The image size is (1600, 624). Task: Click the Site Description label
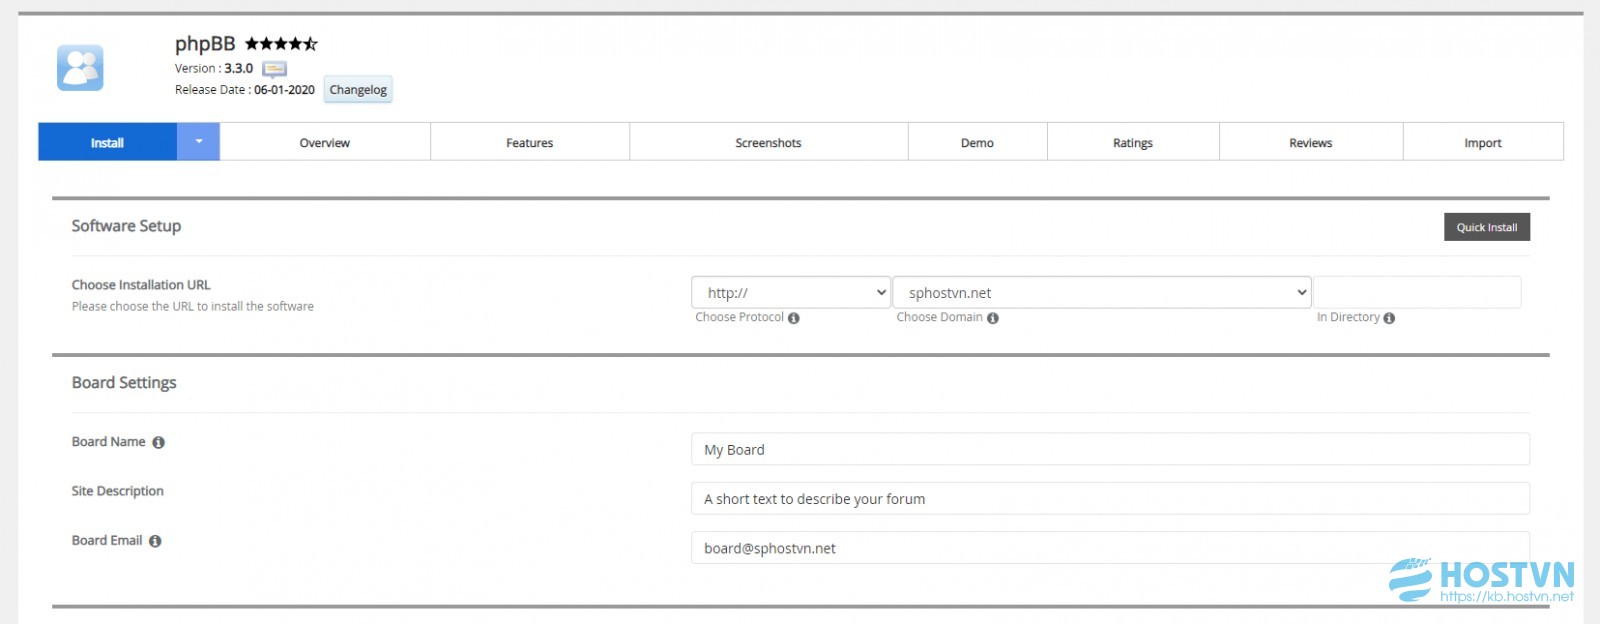pyautogui.click(x=118, y=491)
